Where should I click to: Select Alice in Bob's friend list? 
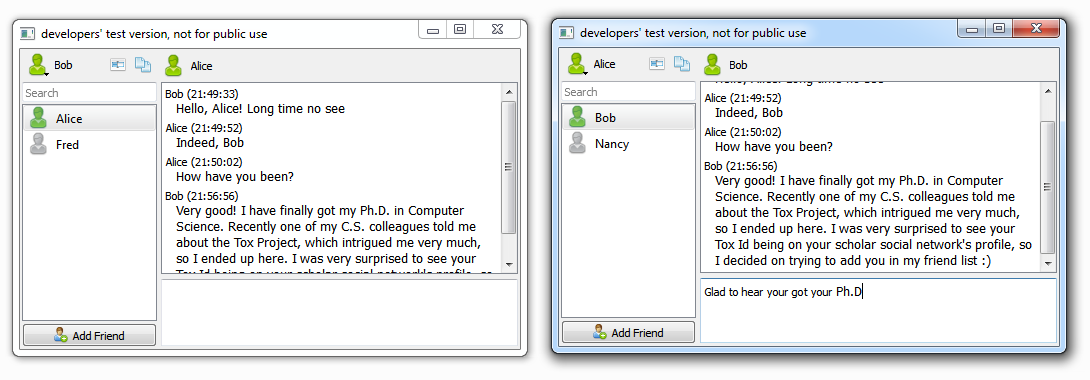coord(90,118)
